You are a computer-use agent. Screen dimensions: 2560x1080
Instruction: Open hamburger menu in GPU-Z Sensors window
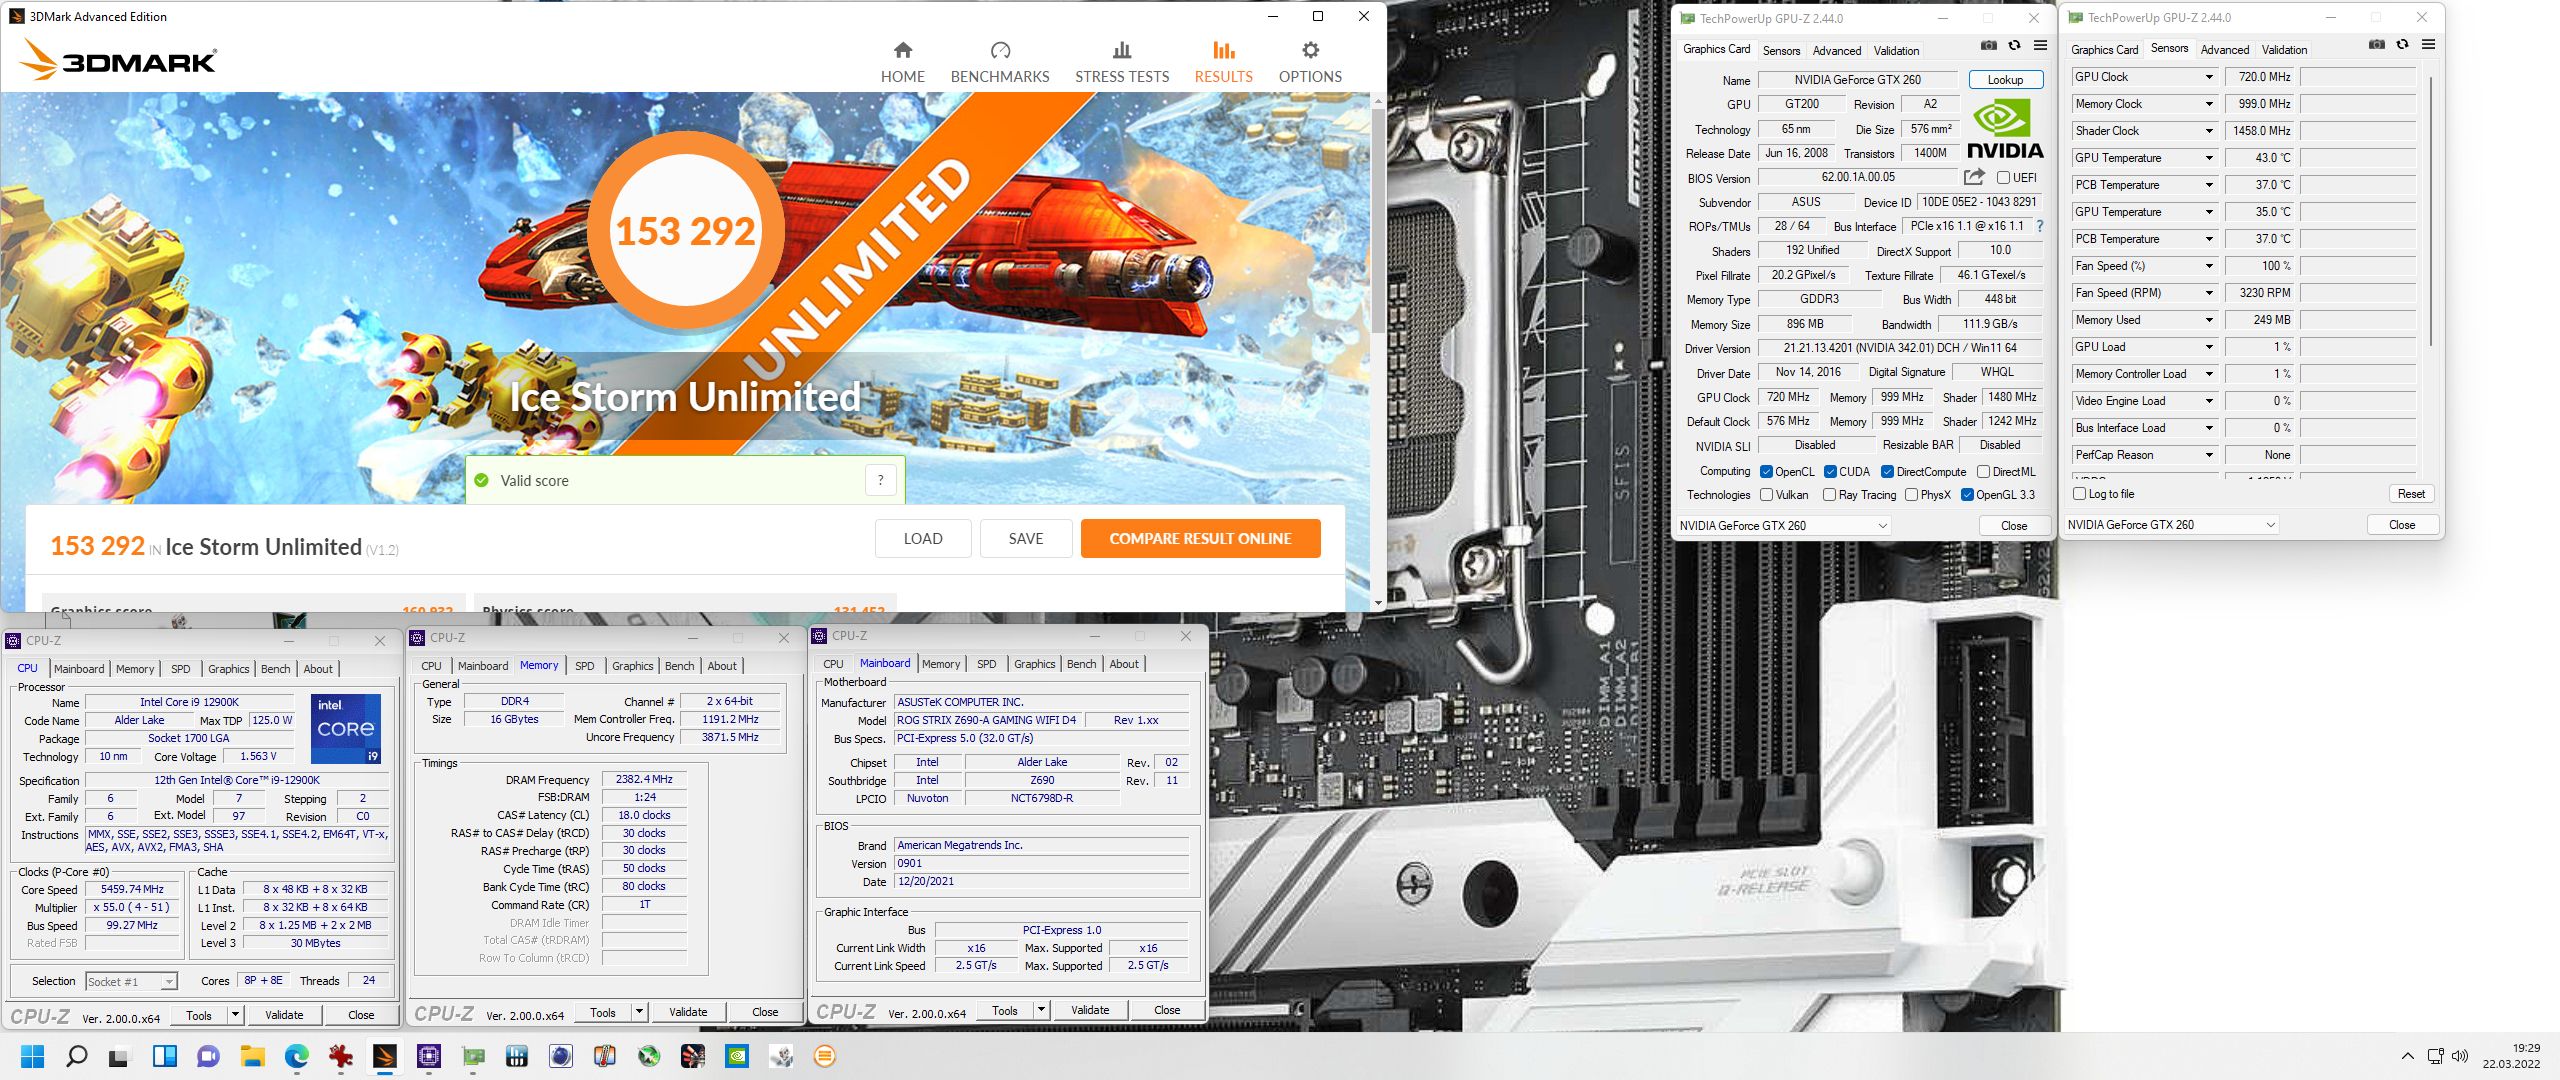(2428, 44)
